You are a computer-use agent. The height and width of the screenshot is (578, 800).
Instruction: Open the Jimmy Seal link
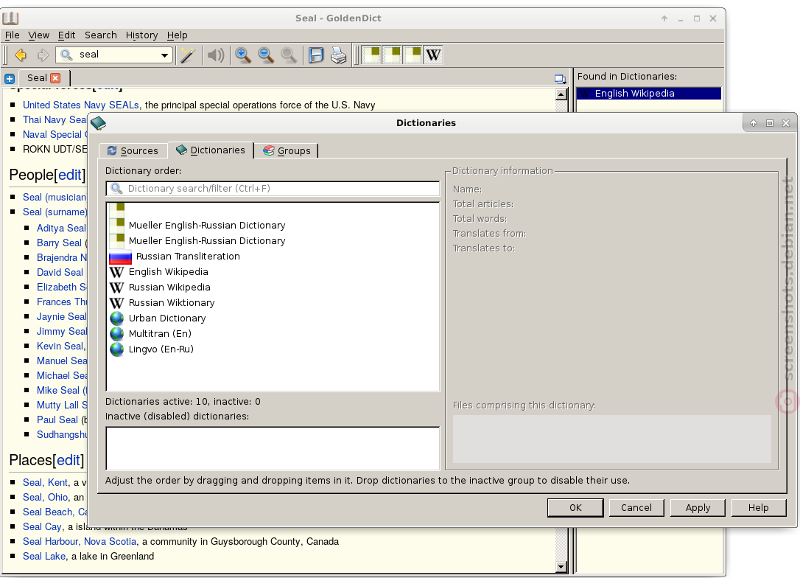(x=62, y=332)
